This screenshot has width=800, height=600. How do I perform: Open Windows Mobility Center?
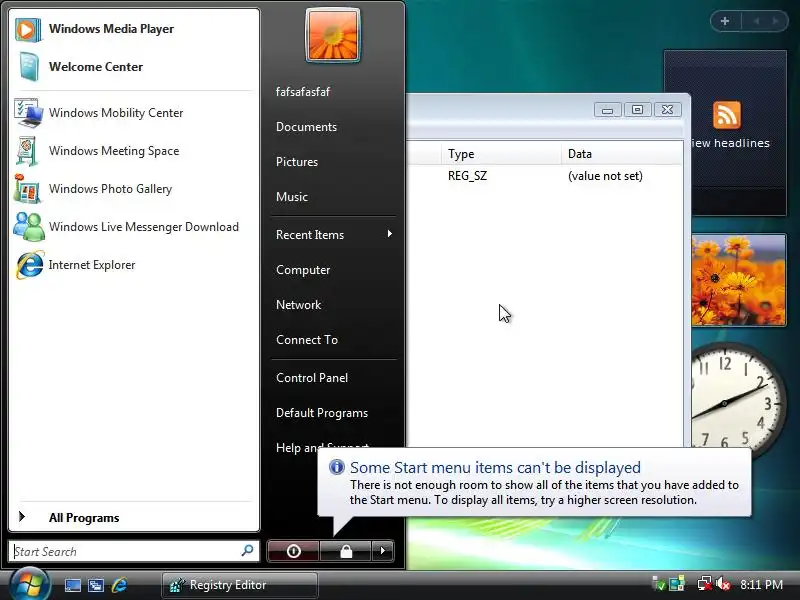[x=134, y=113]
